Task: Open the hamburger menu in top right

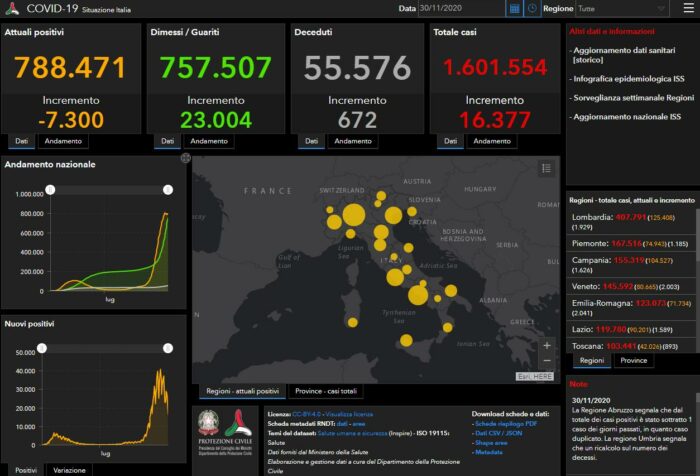Action: [x=688, y=8]
